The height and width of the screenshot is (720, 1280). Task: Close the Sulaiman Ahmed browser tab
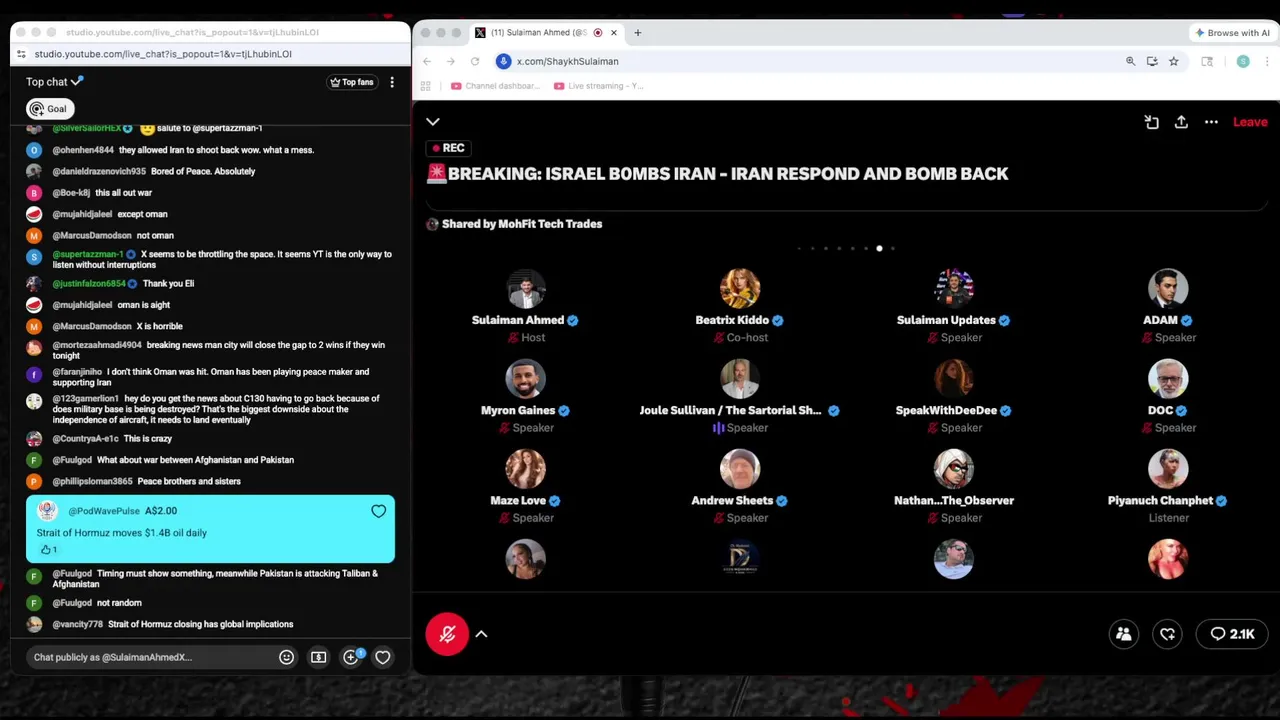click(x=614, y=33)
